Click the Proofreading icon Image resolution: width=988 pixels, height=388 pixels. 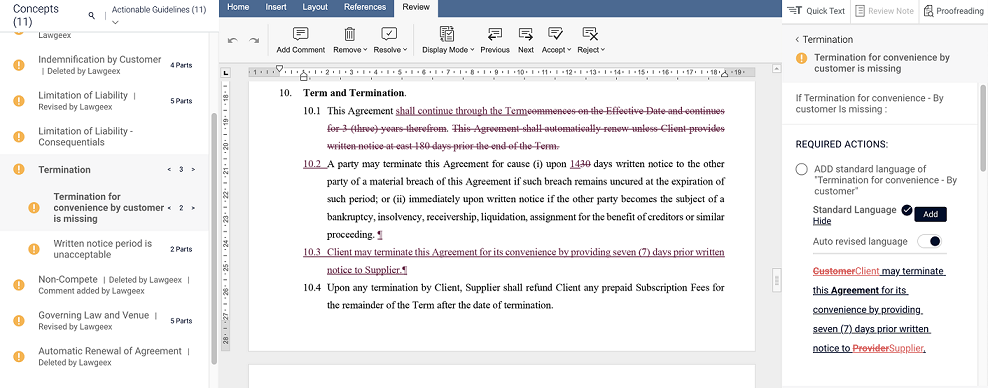pos(929,10)
